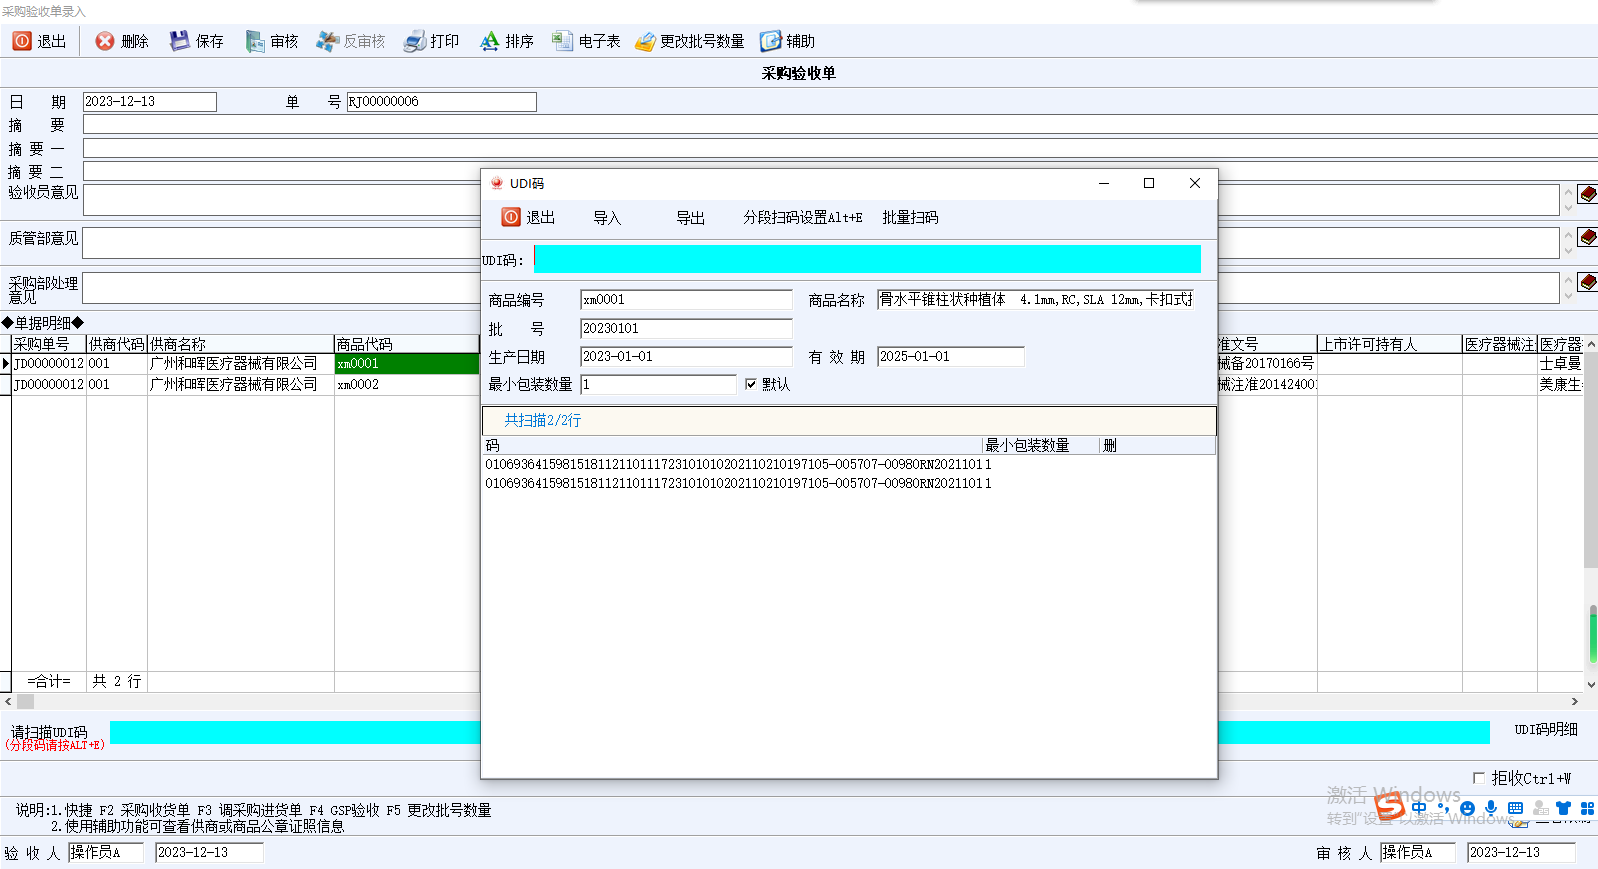Switch the IME 中 Chinese/English mode icon
Screen dimensions: 1598x869
pyautogui.click(x=1419, y=808)
